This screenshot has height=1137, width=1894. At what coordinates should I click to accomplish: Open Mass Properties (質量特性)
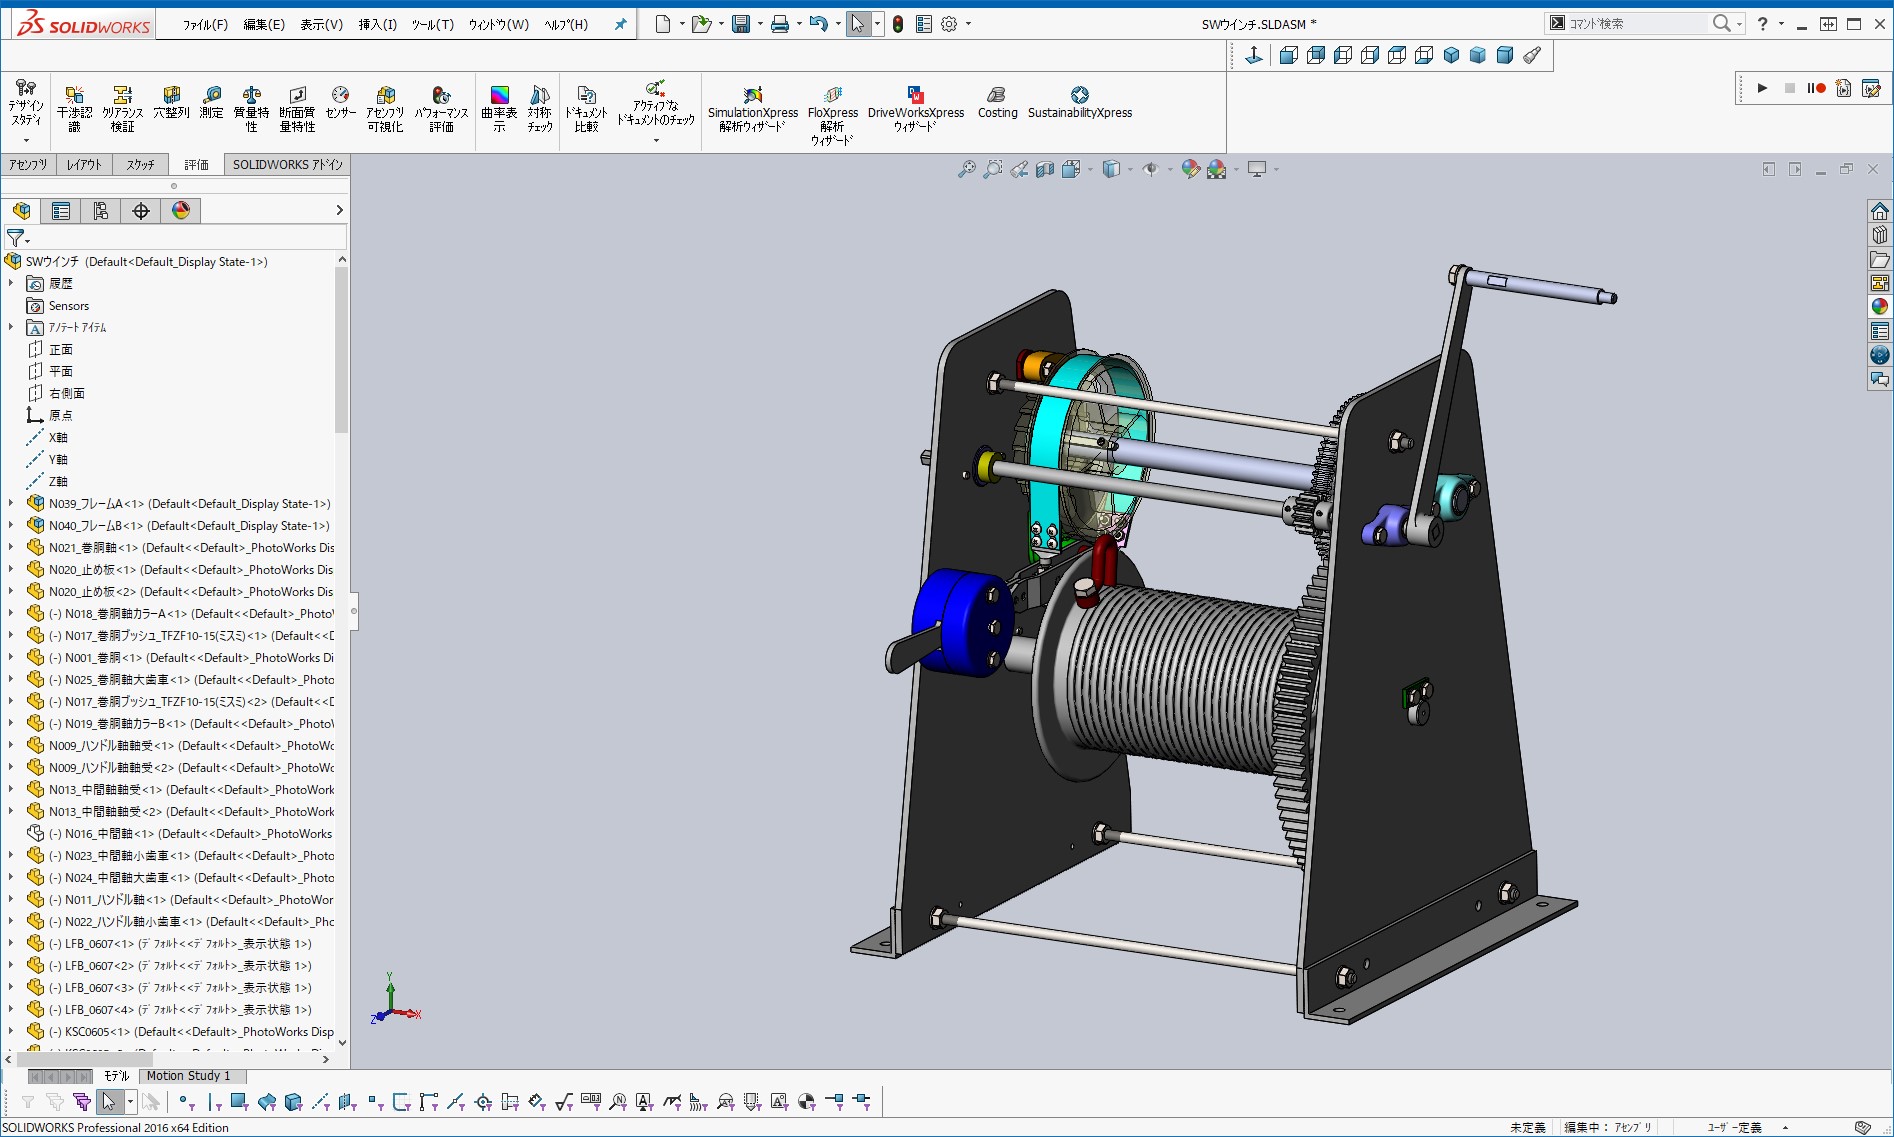251,108
